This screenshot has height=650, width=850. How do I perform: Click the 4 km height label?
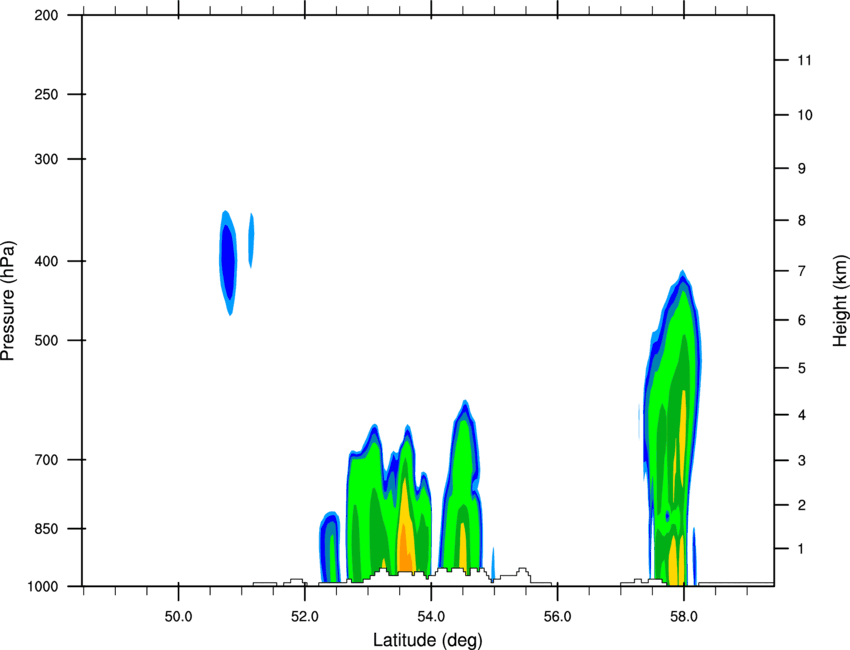(802, 415)
